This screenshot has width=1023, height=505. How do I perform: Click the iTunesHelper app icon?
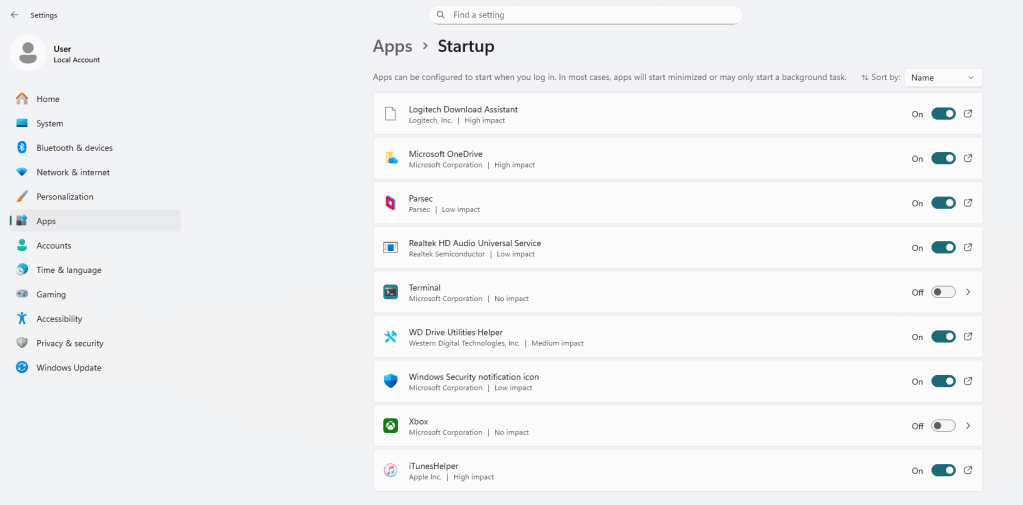[x=390, y=470]
